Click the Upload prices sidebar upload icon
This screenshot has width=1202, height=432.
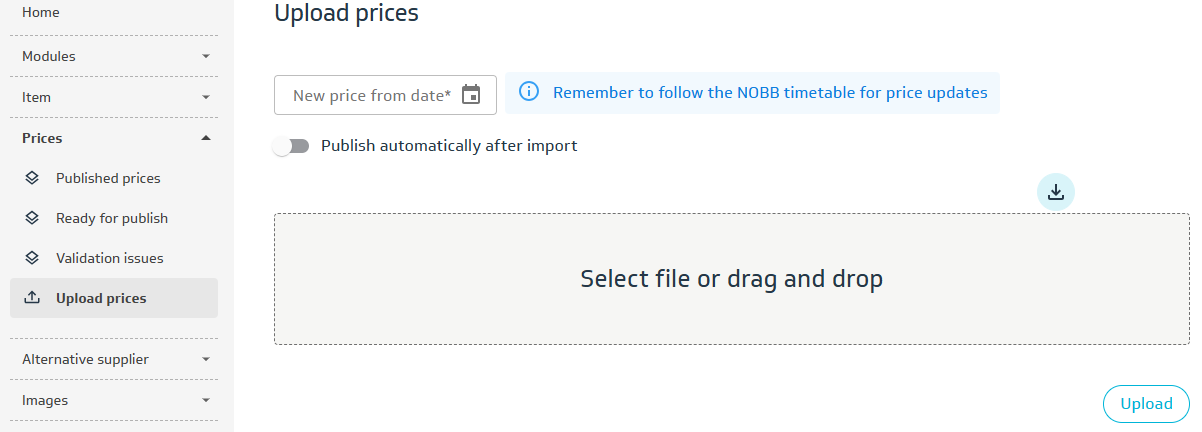tap(32, 298)
